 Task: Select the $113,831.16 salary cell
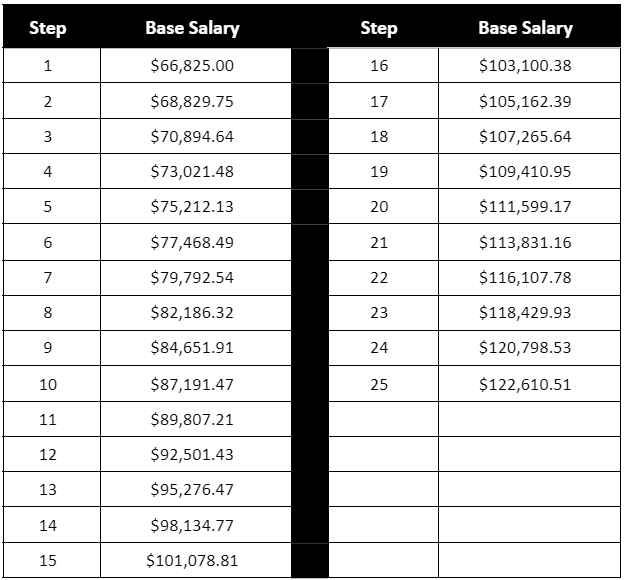pos(525,242)
